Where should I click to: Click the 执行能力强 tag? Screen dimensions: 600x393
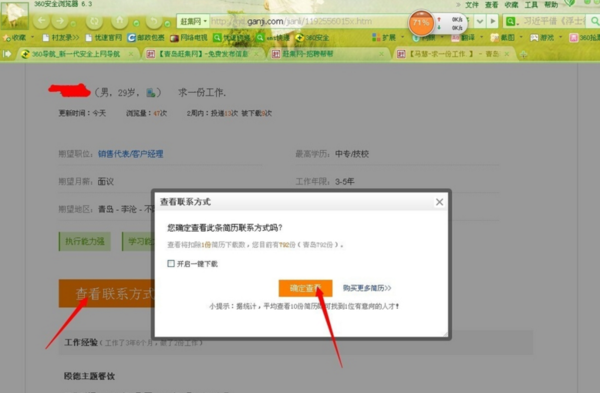pyautogui.click(x=85, y=241)
